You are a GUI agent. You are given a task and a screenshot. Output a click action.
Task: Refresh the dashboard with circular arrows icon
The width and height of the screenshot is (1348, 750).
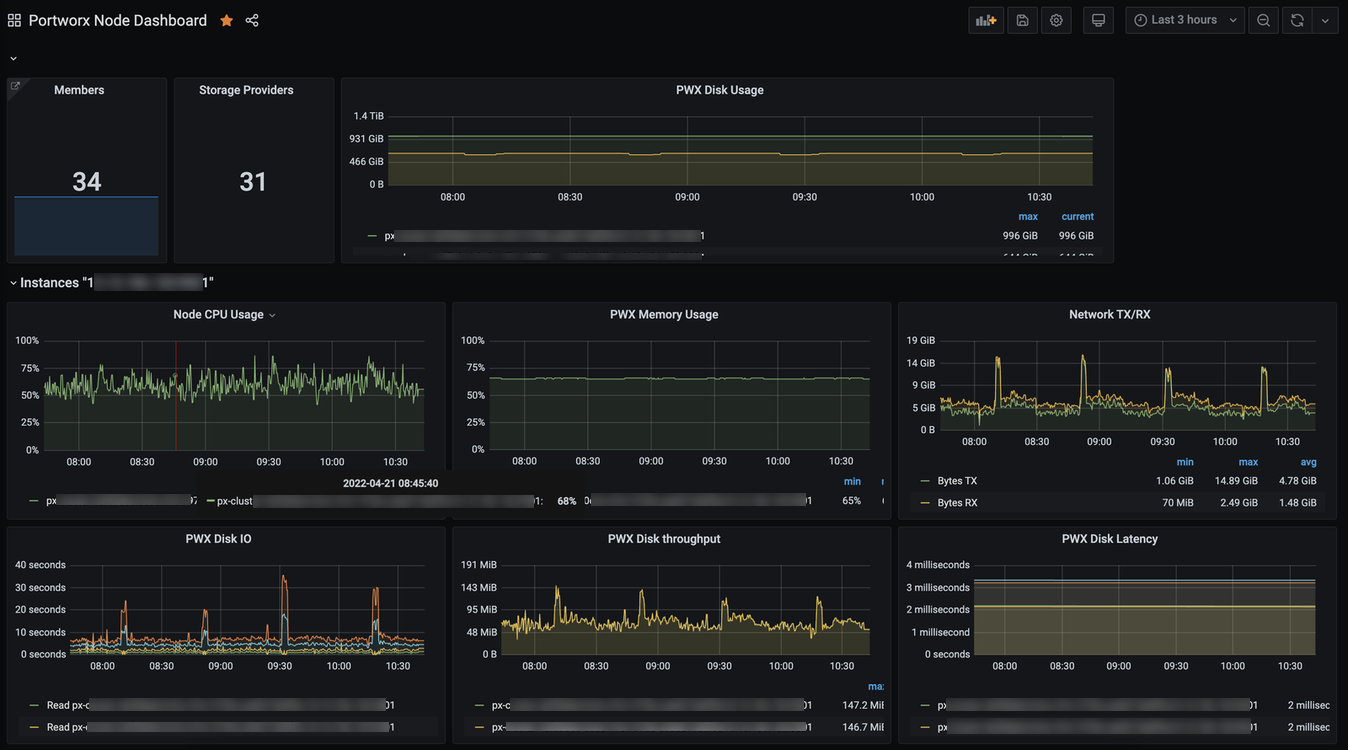pyautogui.click(x=1297, y=19)
